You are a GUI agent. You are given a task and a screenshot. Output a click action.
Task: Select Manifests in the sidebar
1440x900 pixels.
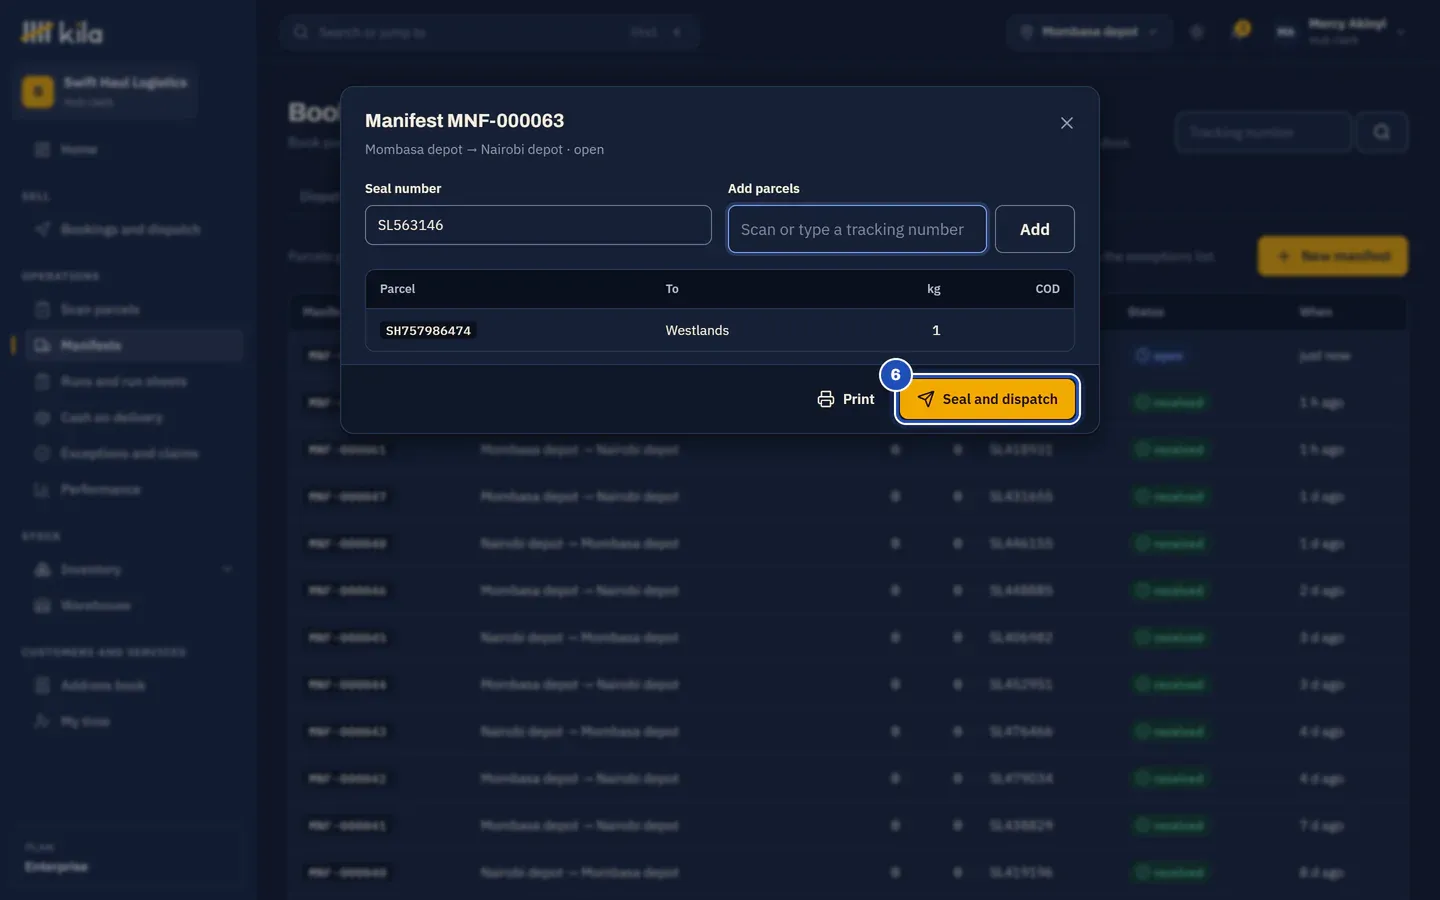(133, 346)
